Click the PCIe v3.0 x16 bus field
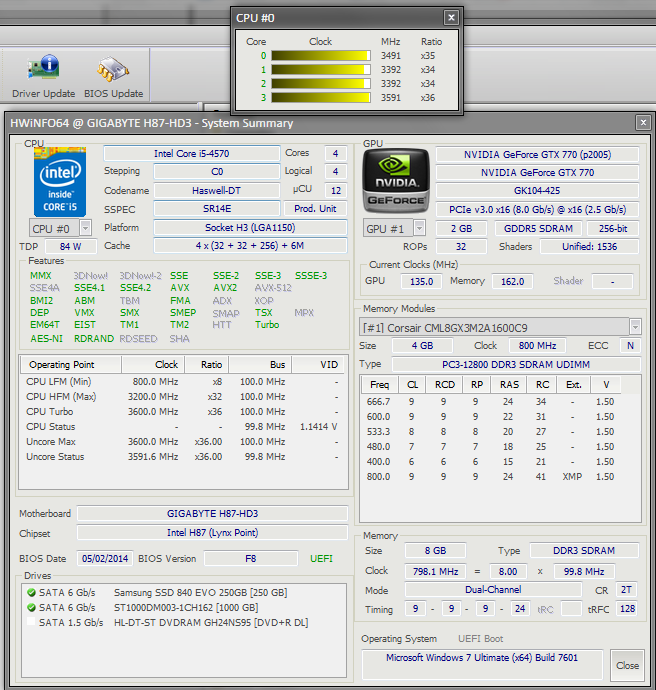Viewport: 656px width, 690px height. pos(537,209)
